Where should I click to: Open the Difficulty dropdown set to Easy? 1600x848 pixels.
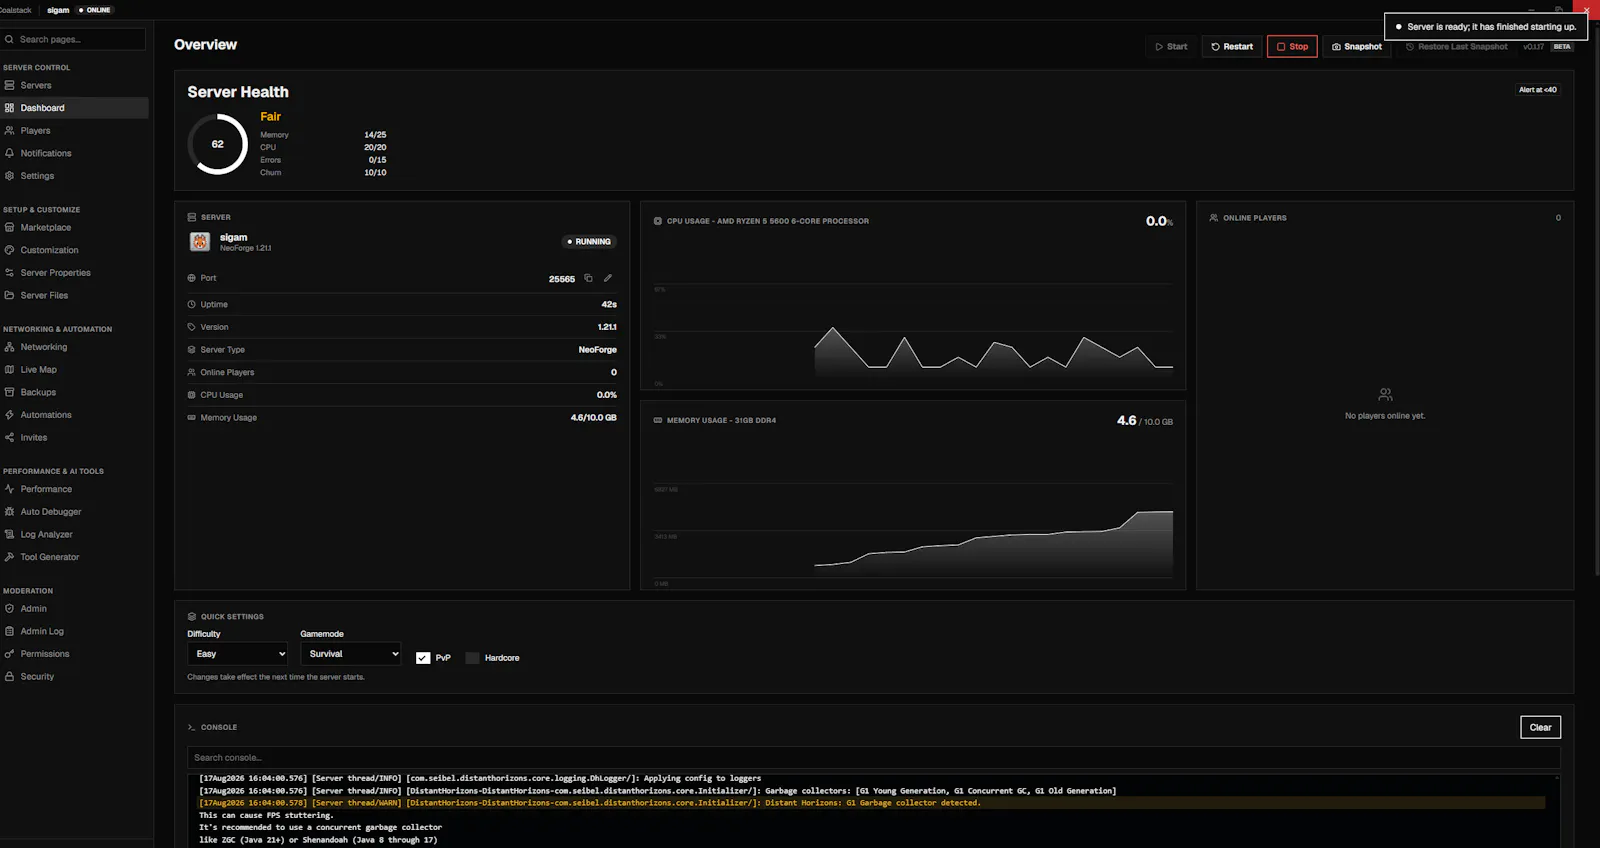237,654
